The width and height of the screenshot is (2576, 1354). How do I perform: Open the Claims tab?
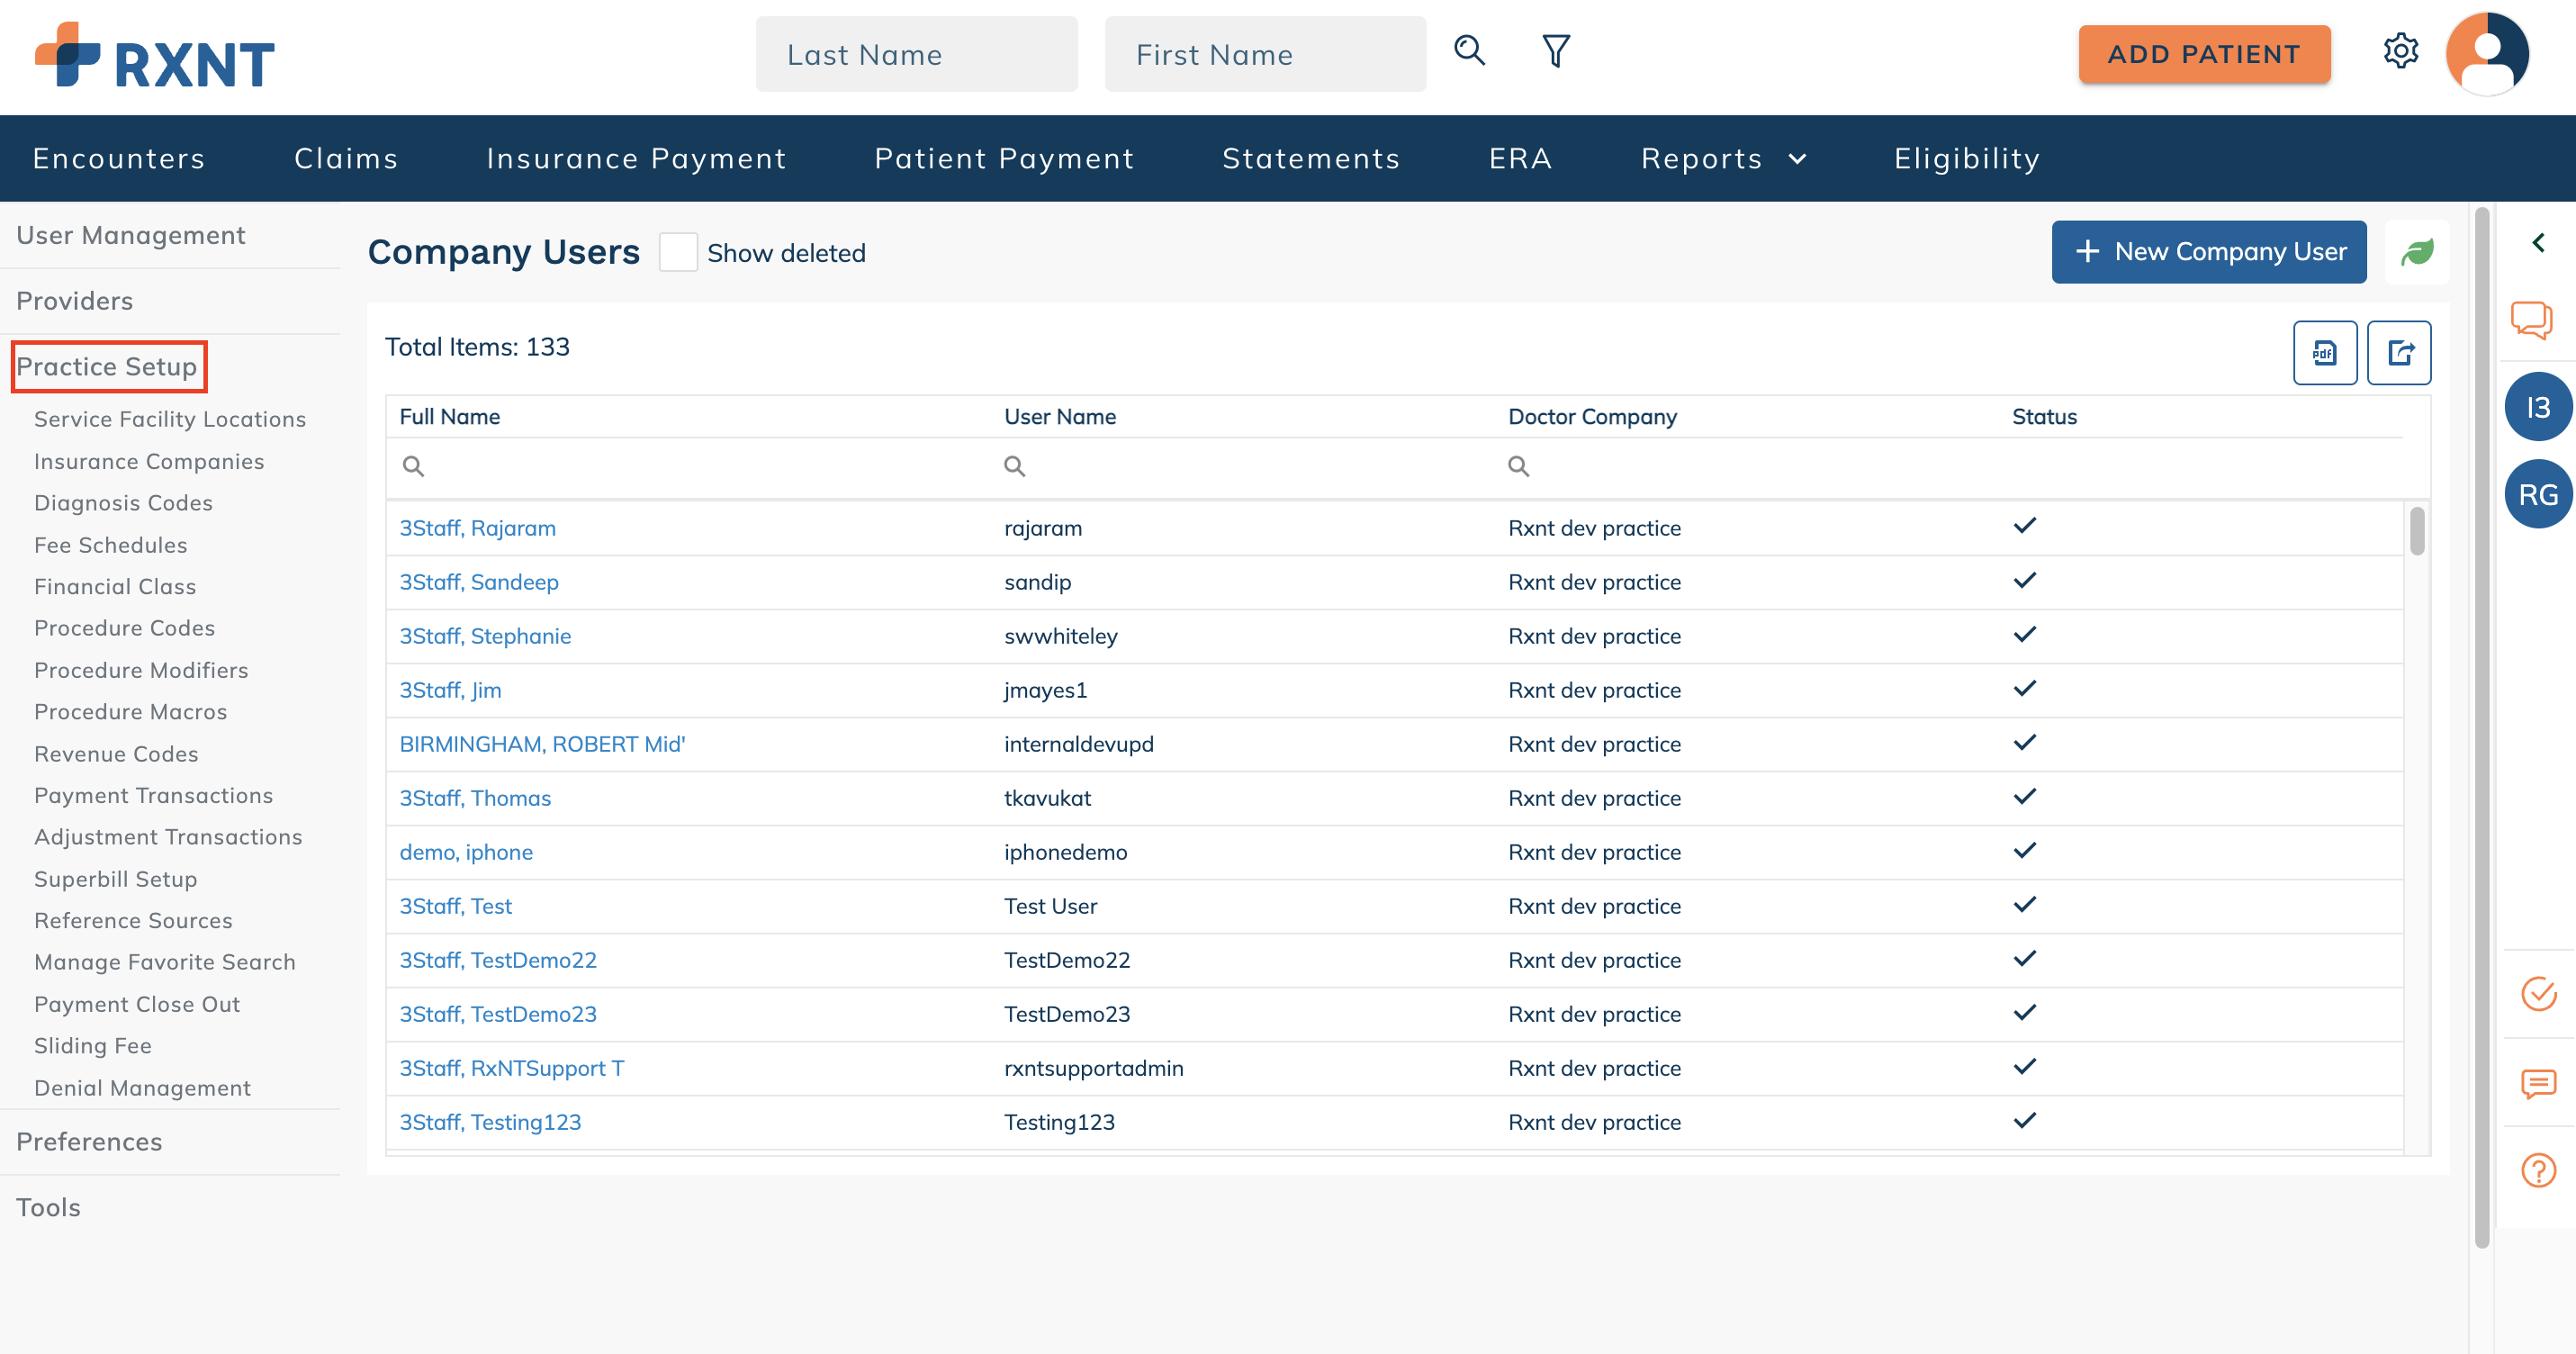point(346,158)
